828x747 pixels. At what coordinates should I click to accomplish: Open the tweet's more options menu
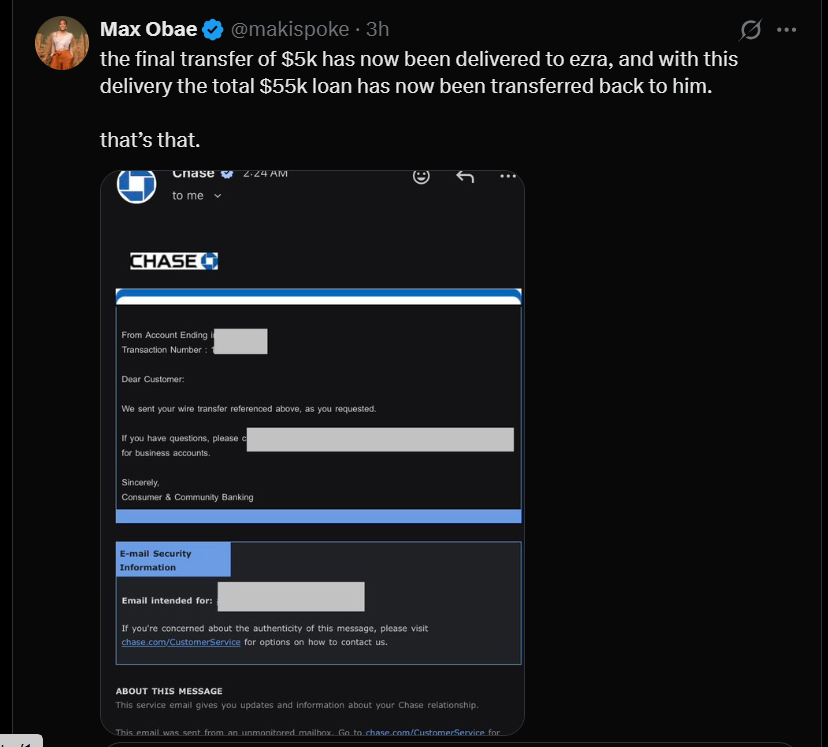click(x=786, y=30)
